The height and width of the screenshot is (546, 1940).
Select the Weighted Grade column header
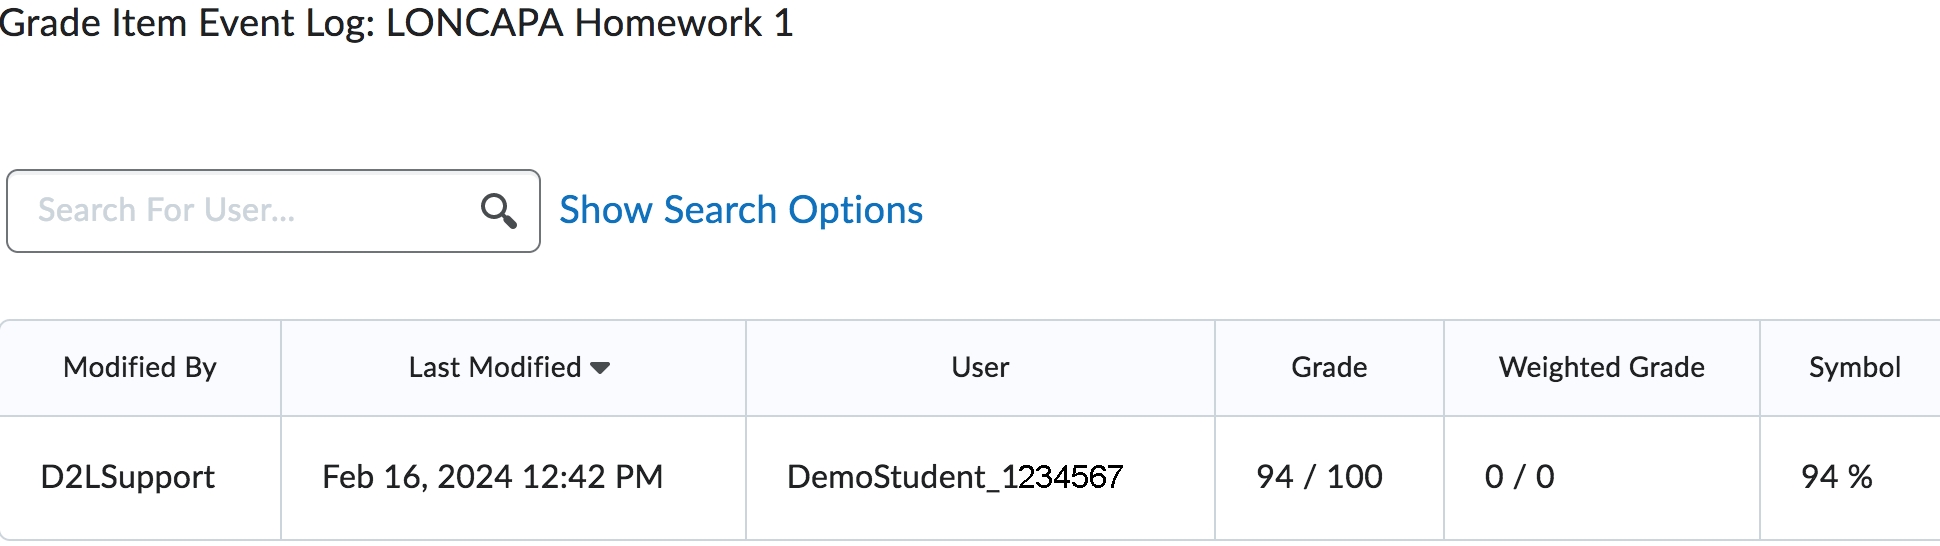click(x=1601, y=367)
